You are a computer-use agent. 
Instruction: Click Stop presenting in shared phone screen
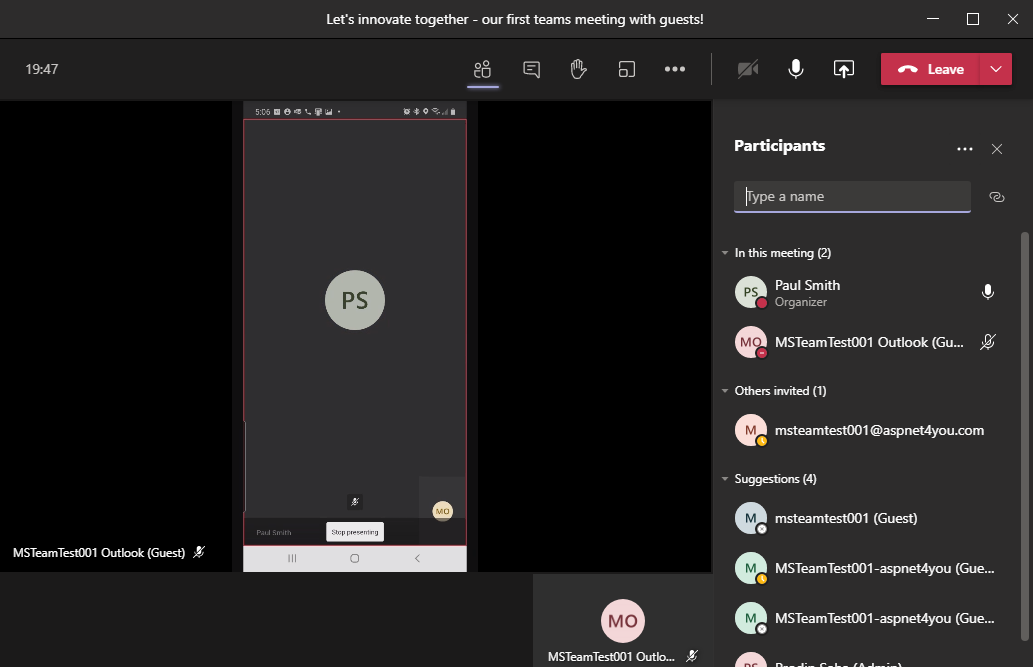(354, 532)
